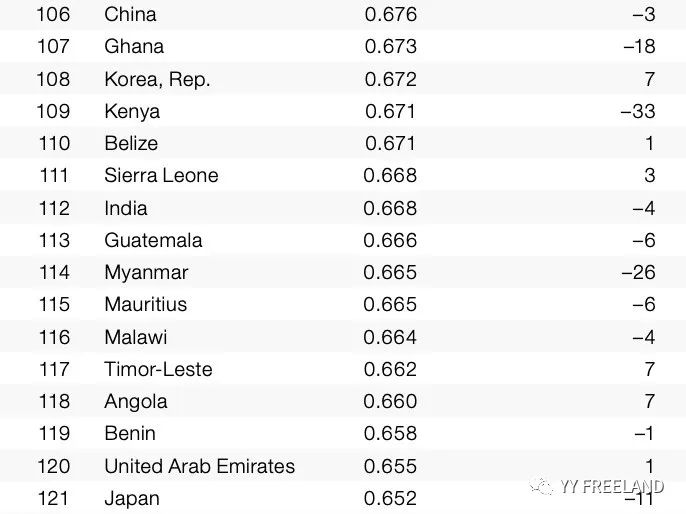The width and height of the screenshot is (686, 514).
Task: Click Guatemala's score 0.666
Action: (390, 240)
